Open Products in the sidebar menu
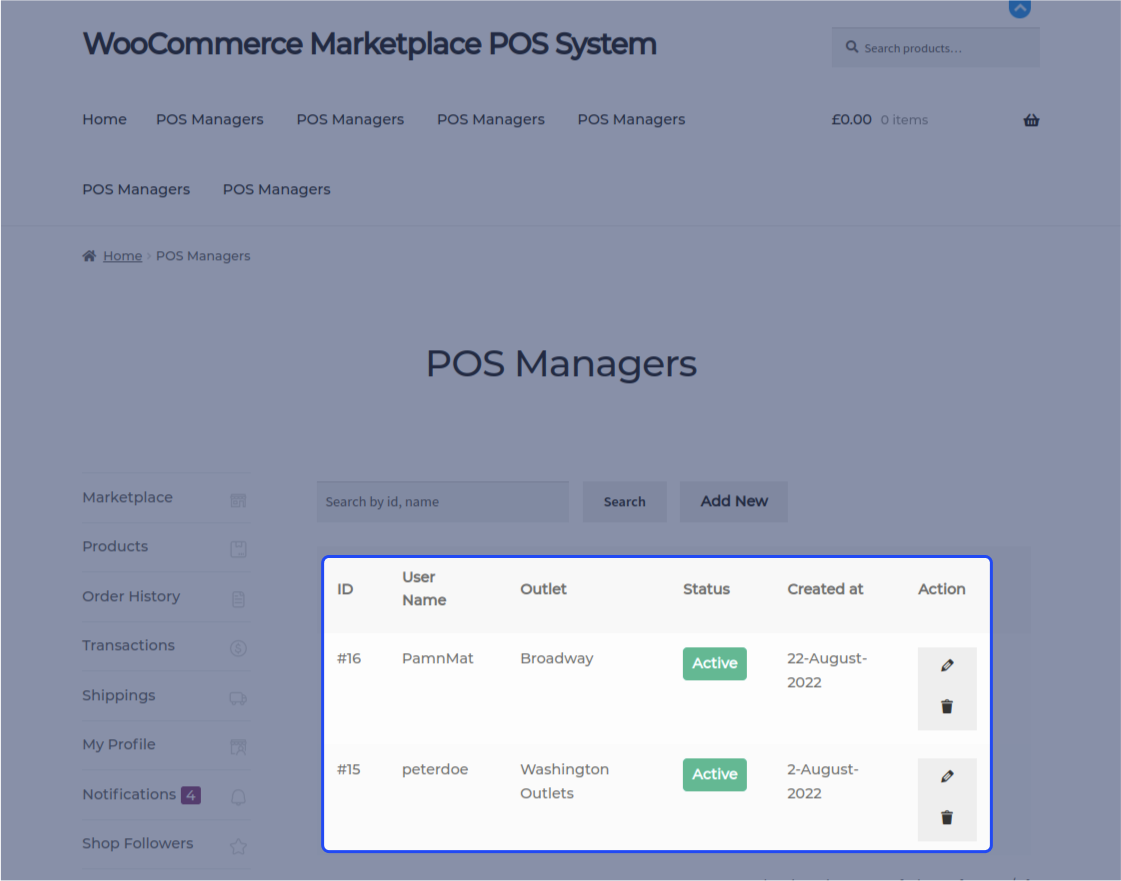1121x881 pixels. point(115,546)
